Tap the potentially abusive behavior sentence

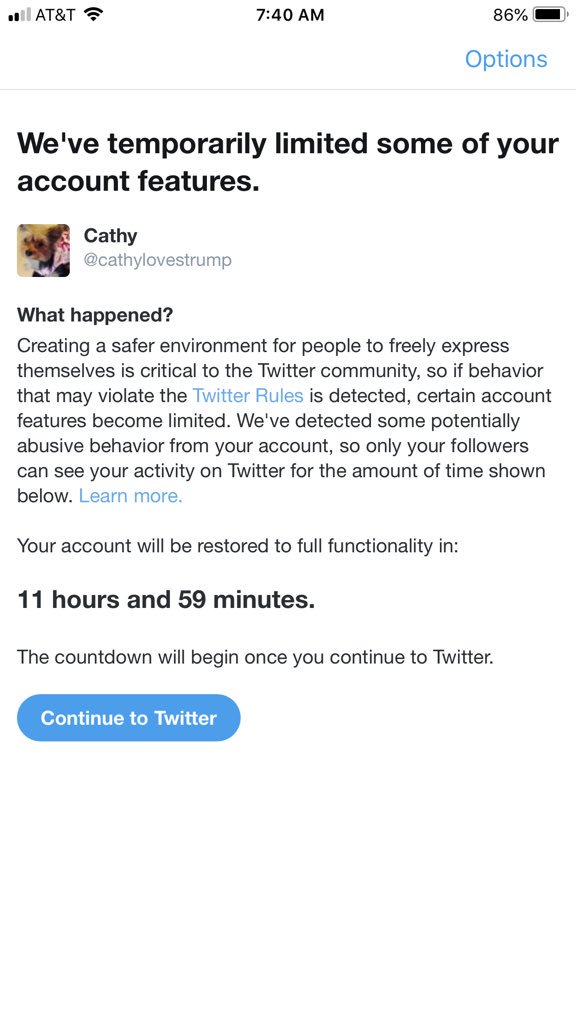[281, 458]
